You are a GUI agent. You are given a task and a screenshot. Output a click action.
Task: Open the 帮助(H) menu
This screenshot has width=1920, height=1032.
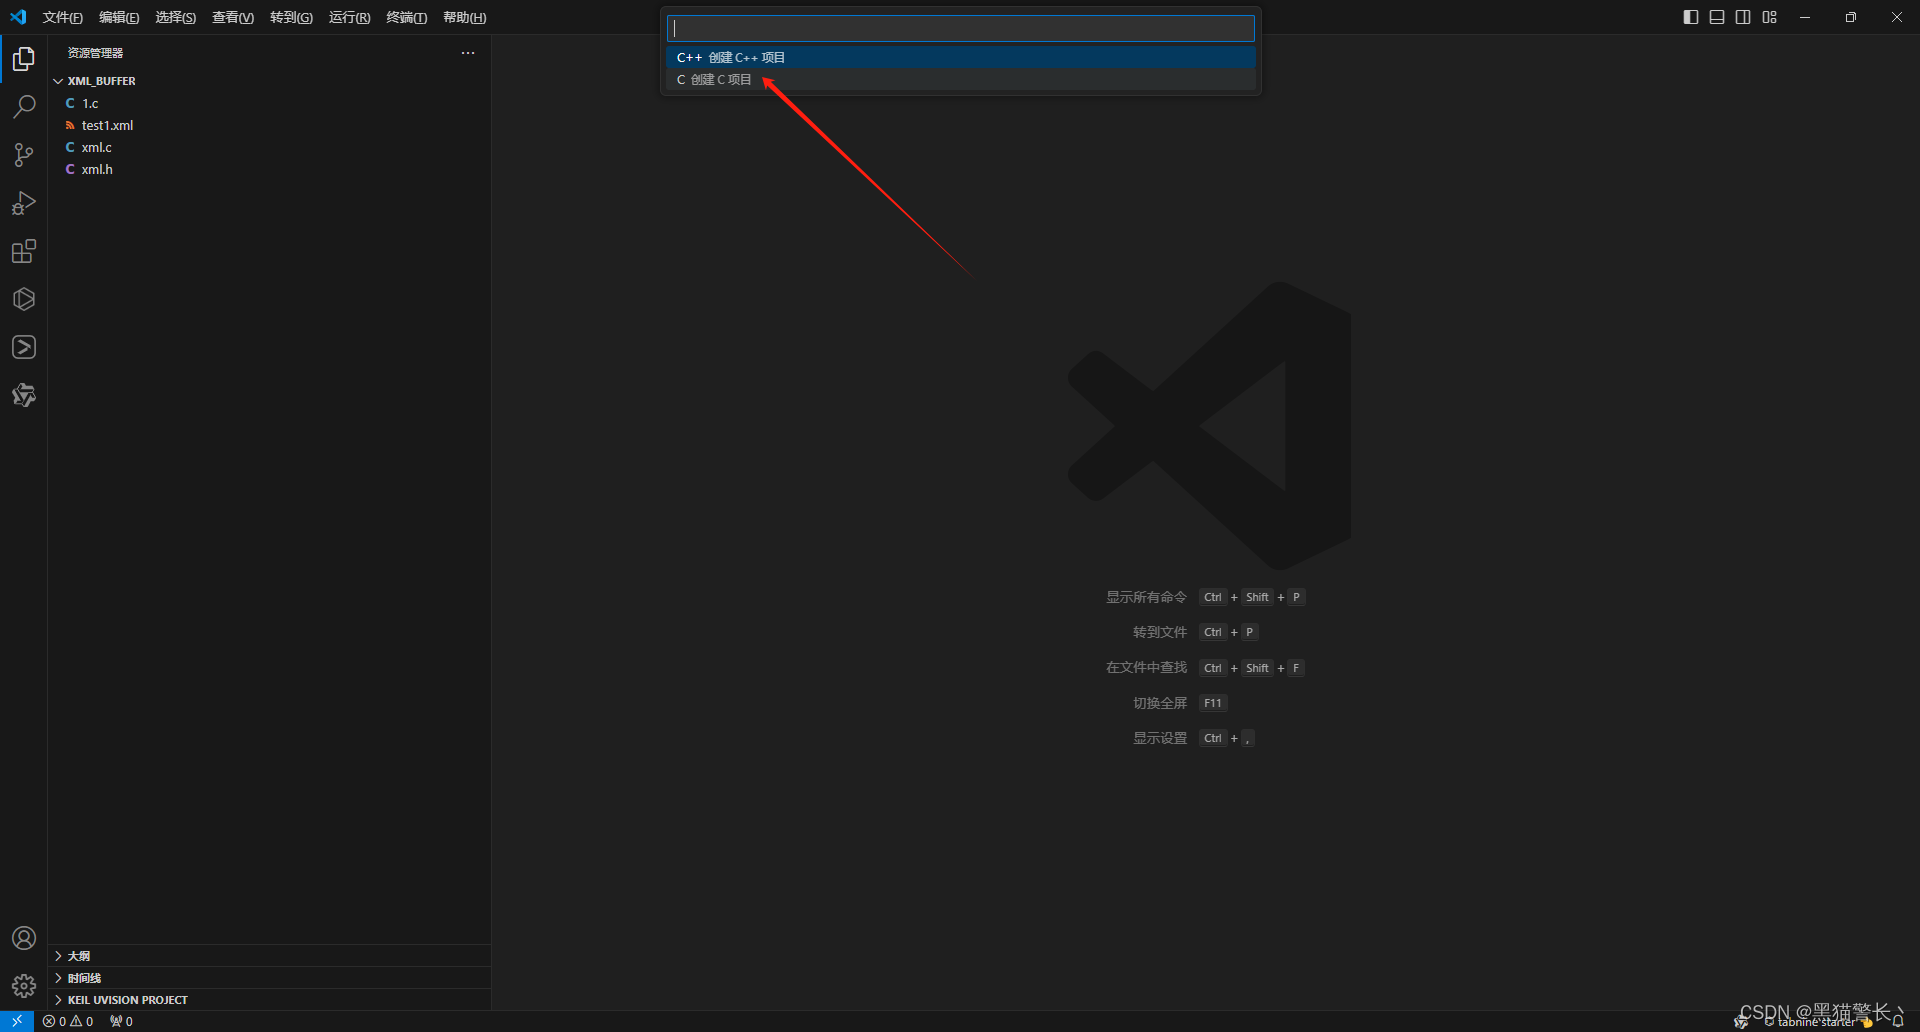coord(464,17)
